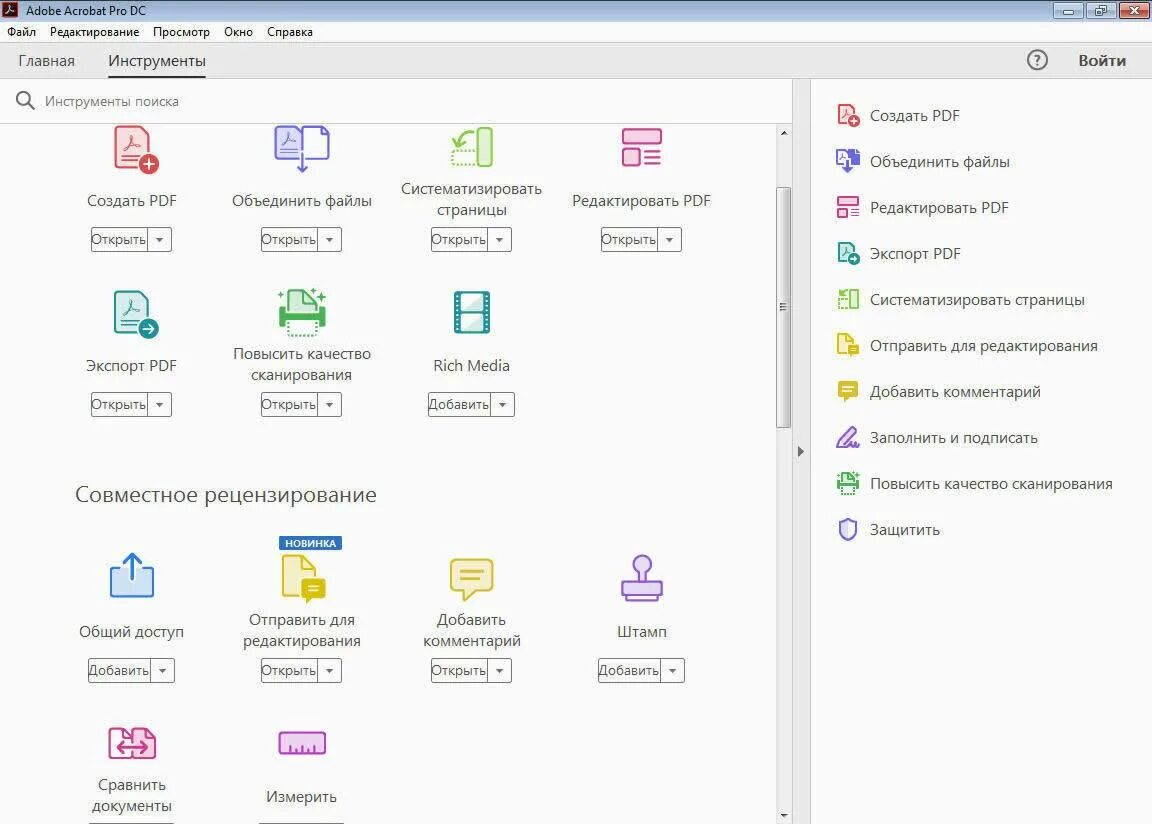The width and height of the screenshot is (1152, 824).
Task: Click Добавить button under Rich Media
Action: point(459,405)
